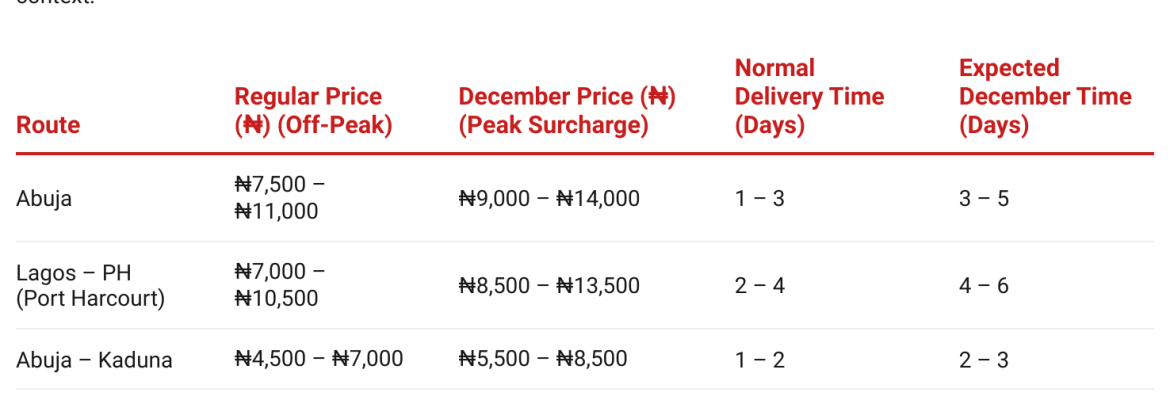Click the 4 – 6 days December time
This screenshot has width=1170, height=400.
[x=984, y=285]
